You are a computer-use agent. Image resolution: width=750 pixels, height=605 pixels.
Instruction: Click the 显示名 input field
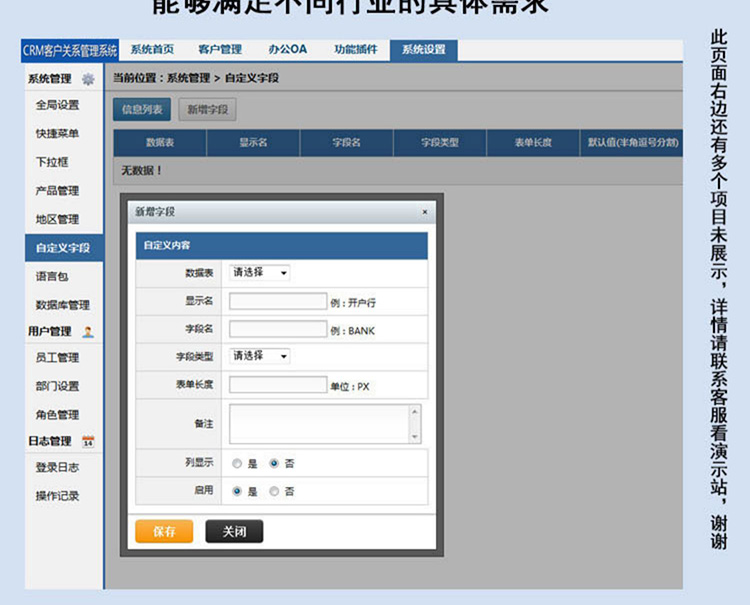[277, 301]
